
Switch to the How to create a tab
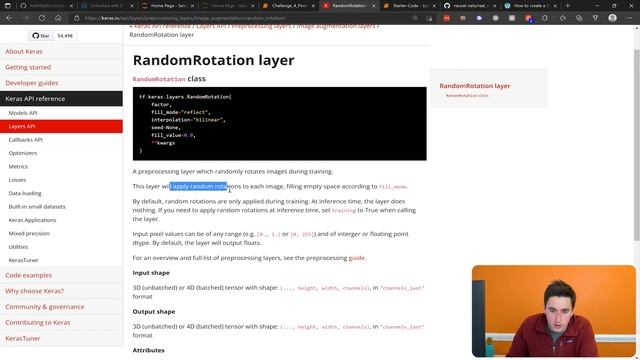click(x=530, y=6)
